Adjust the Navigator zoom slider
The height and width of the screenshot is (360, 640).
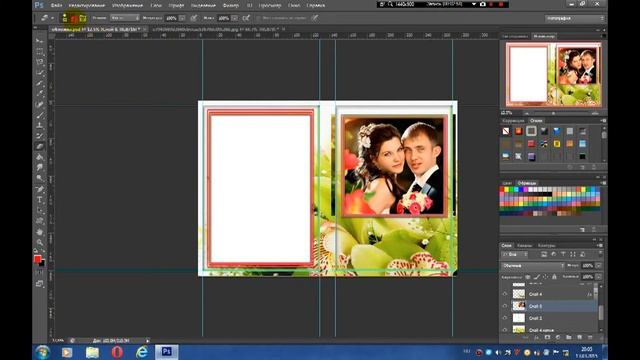[x=553, y=113]
